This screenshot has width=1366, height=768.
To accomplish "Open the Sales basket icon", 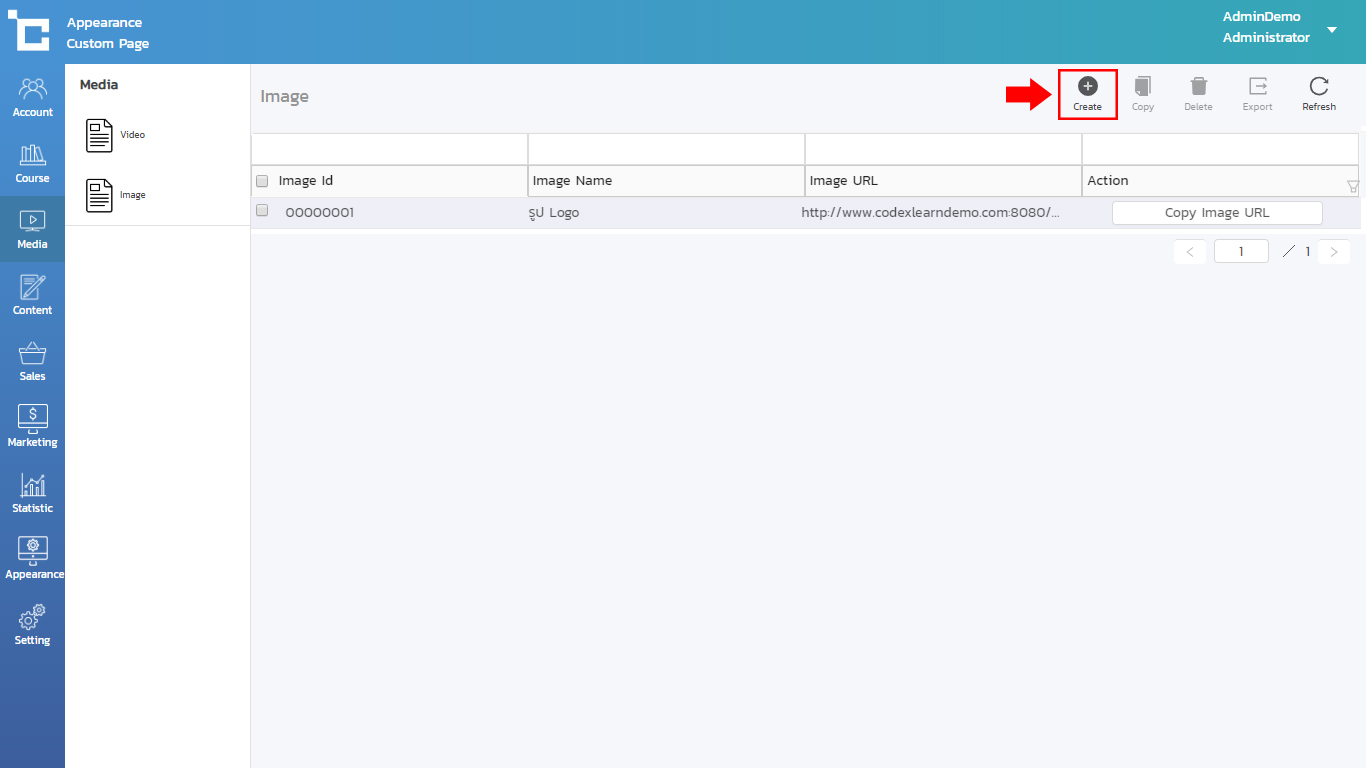I will [x=32, y=354].
